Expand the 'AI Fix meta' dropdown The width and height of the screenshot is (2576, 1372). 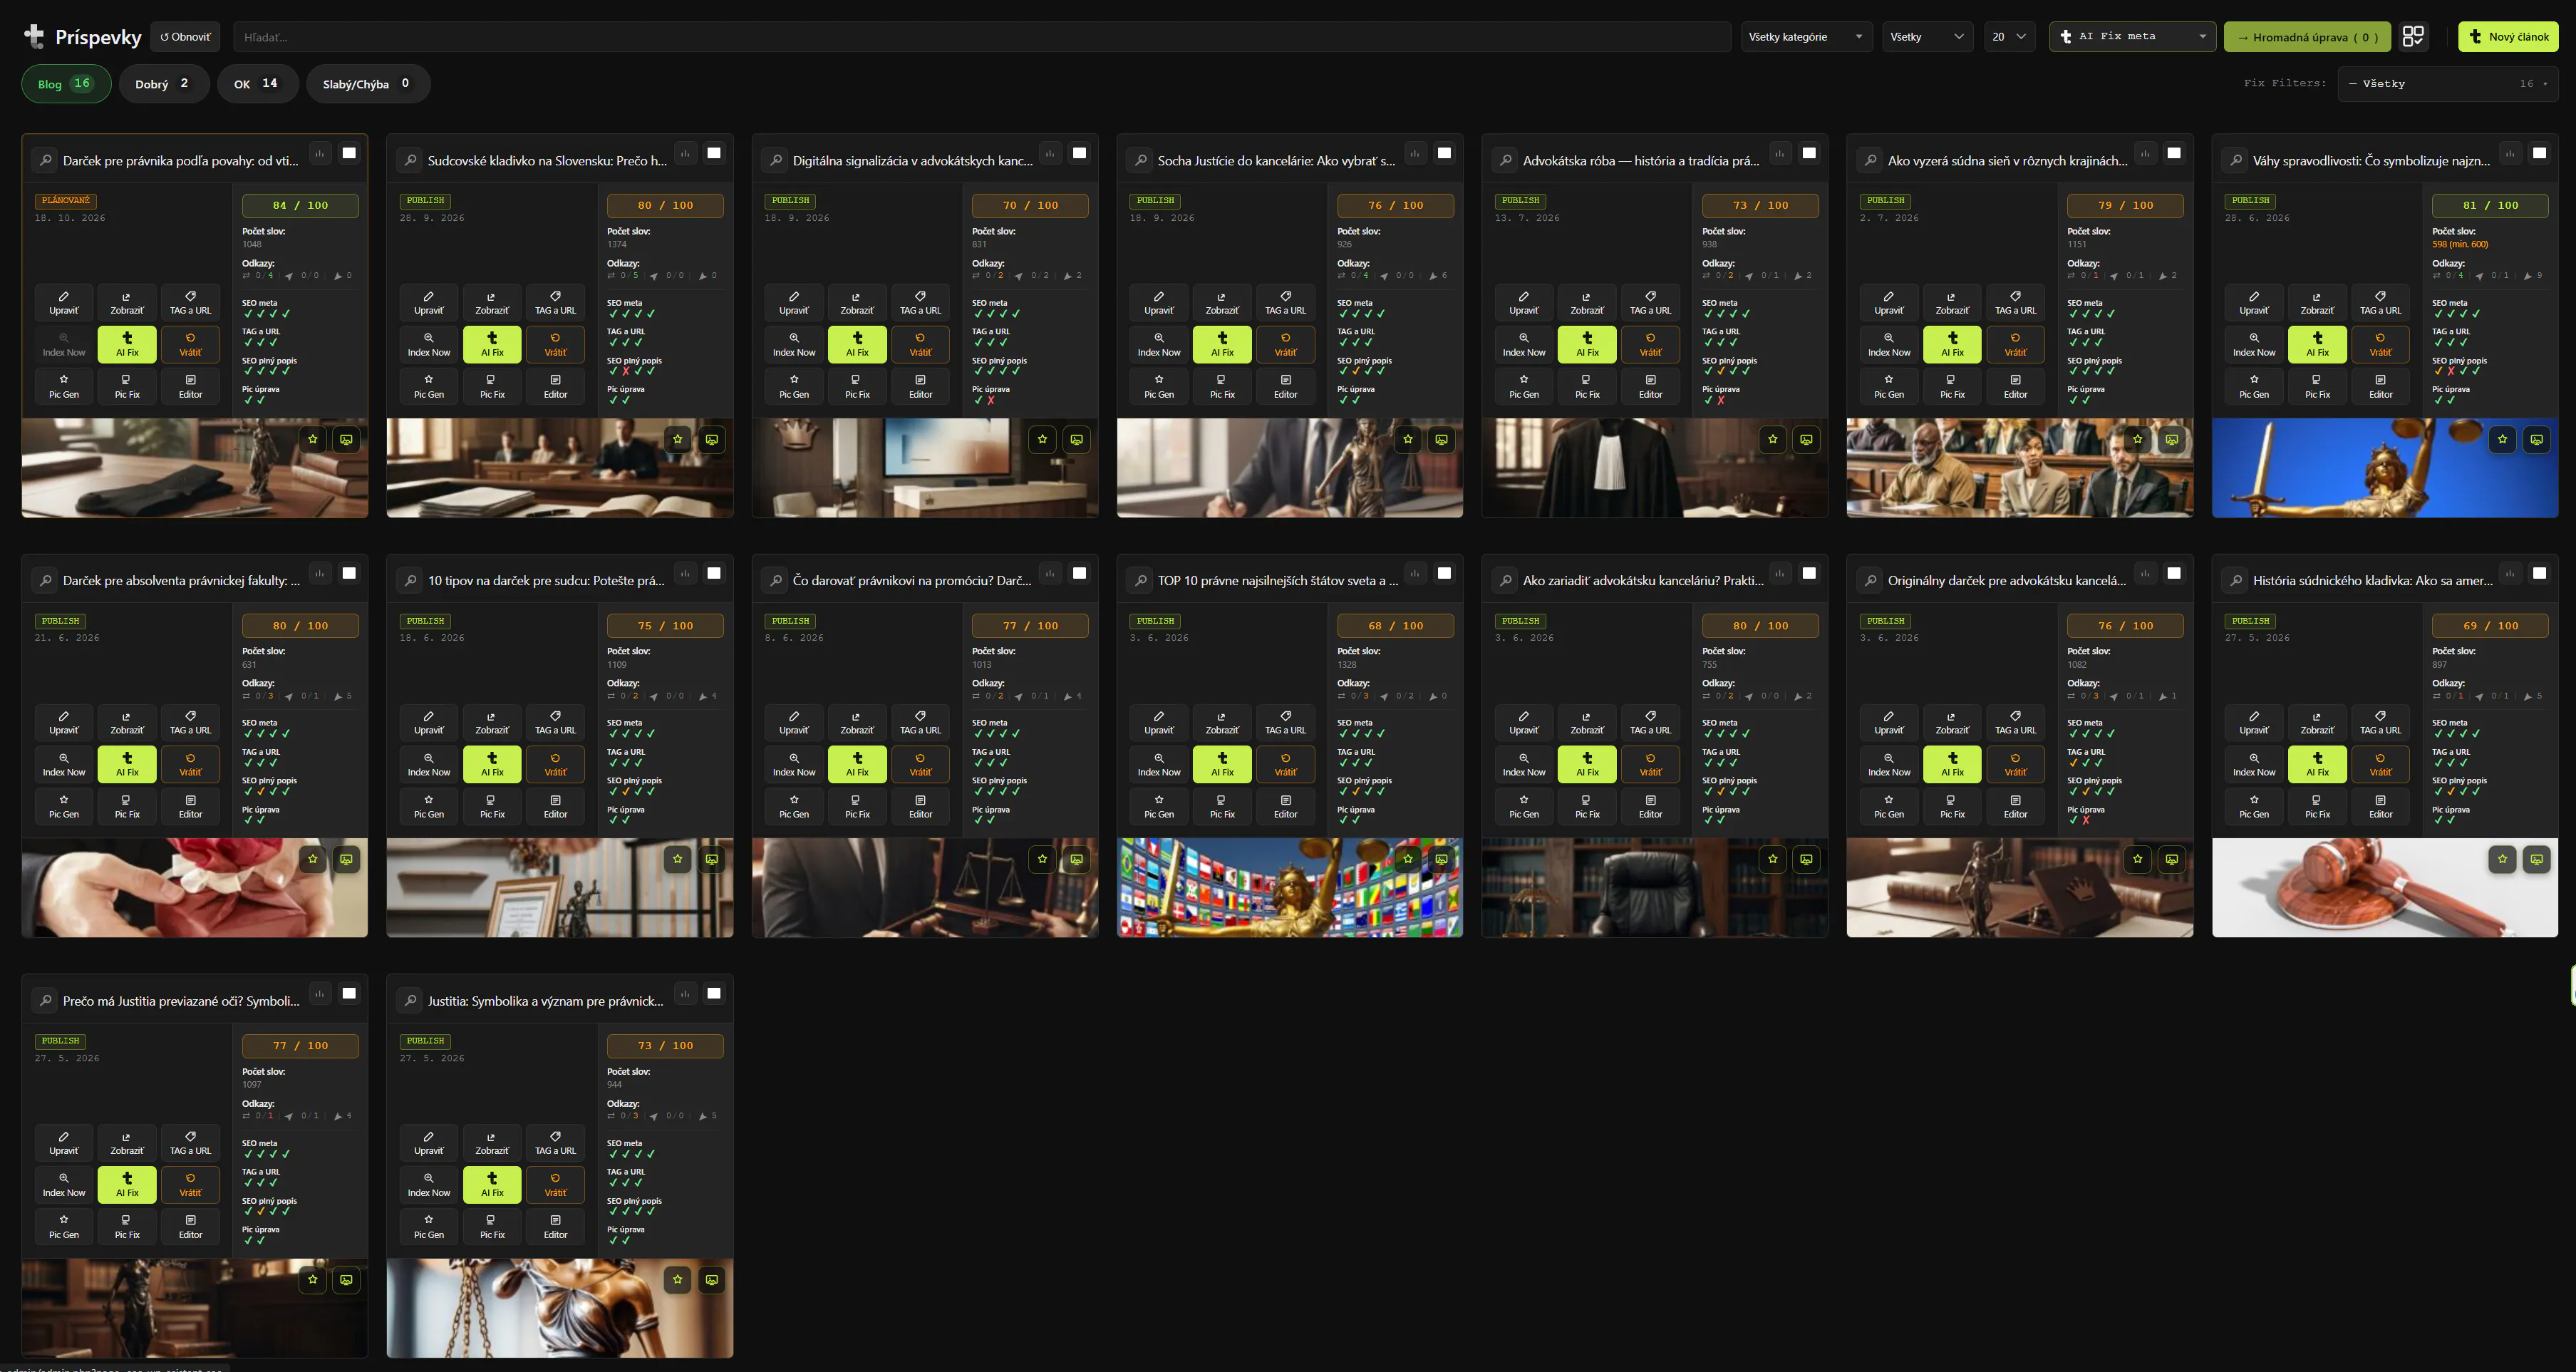pos(2132,37)
